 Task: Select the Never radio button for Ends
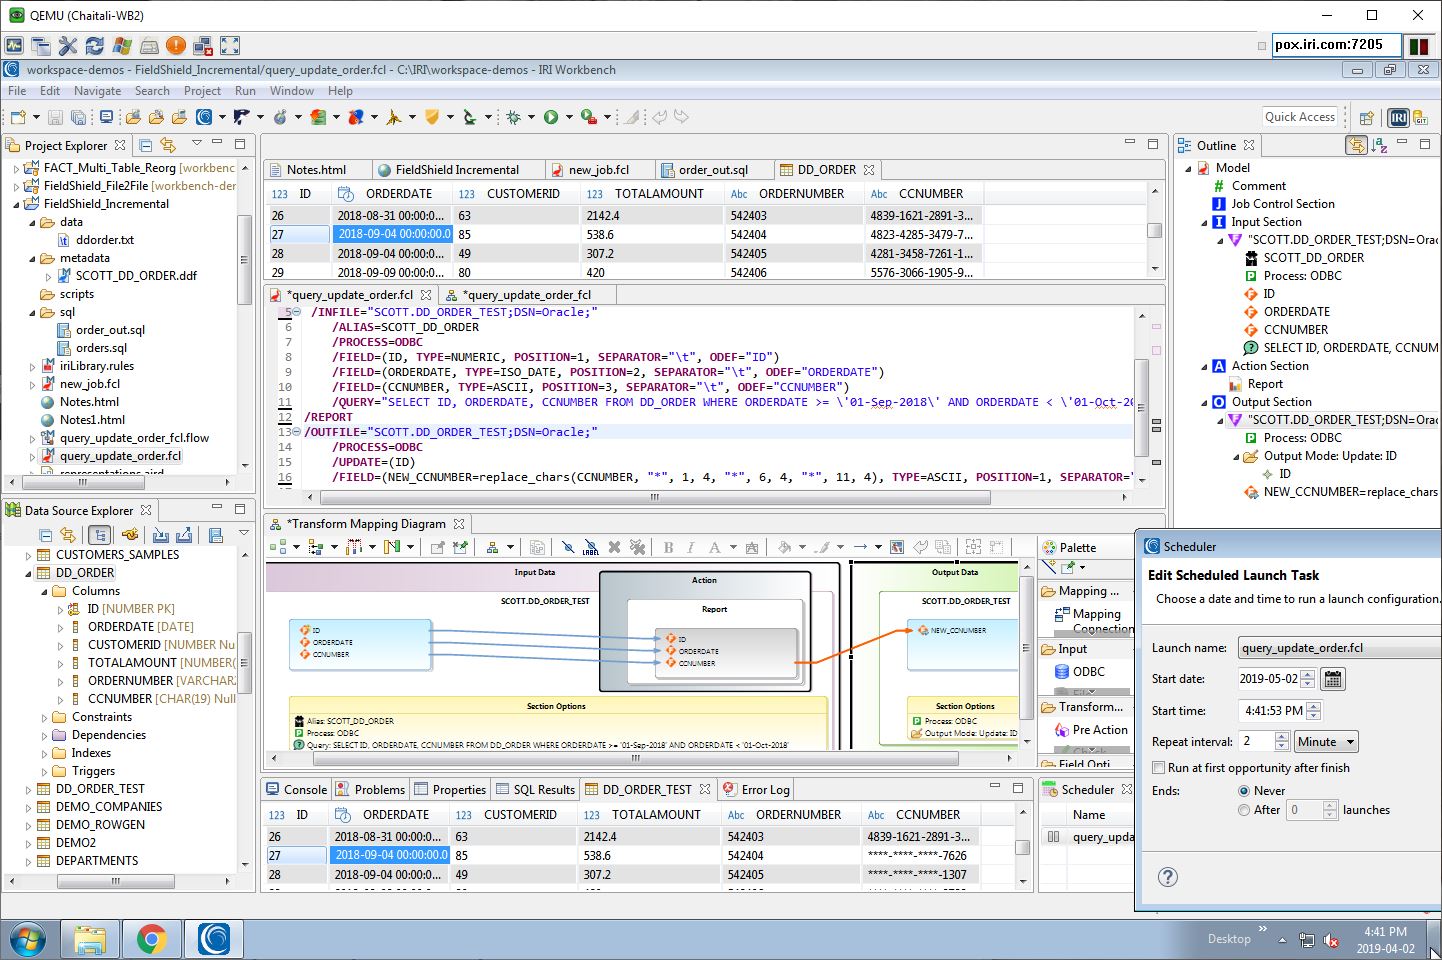click(x=1244, y=791)
